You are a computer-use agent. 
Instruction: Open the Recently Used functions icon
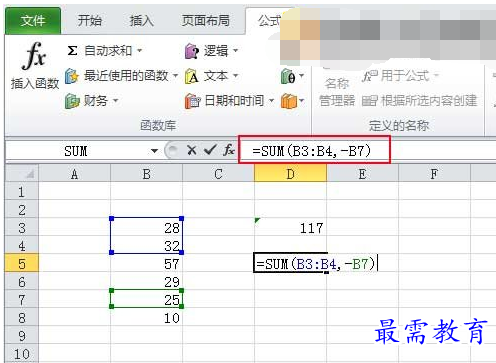(x=72, y=76)
